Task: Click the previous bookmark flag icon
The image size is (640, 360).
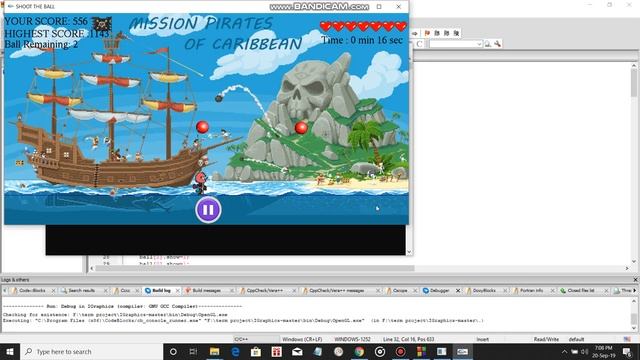Action: [x=437, y=33]
